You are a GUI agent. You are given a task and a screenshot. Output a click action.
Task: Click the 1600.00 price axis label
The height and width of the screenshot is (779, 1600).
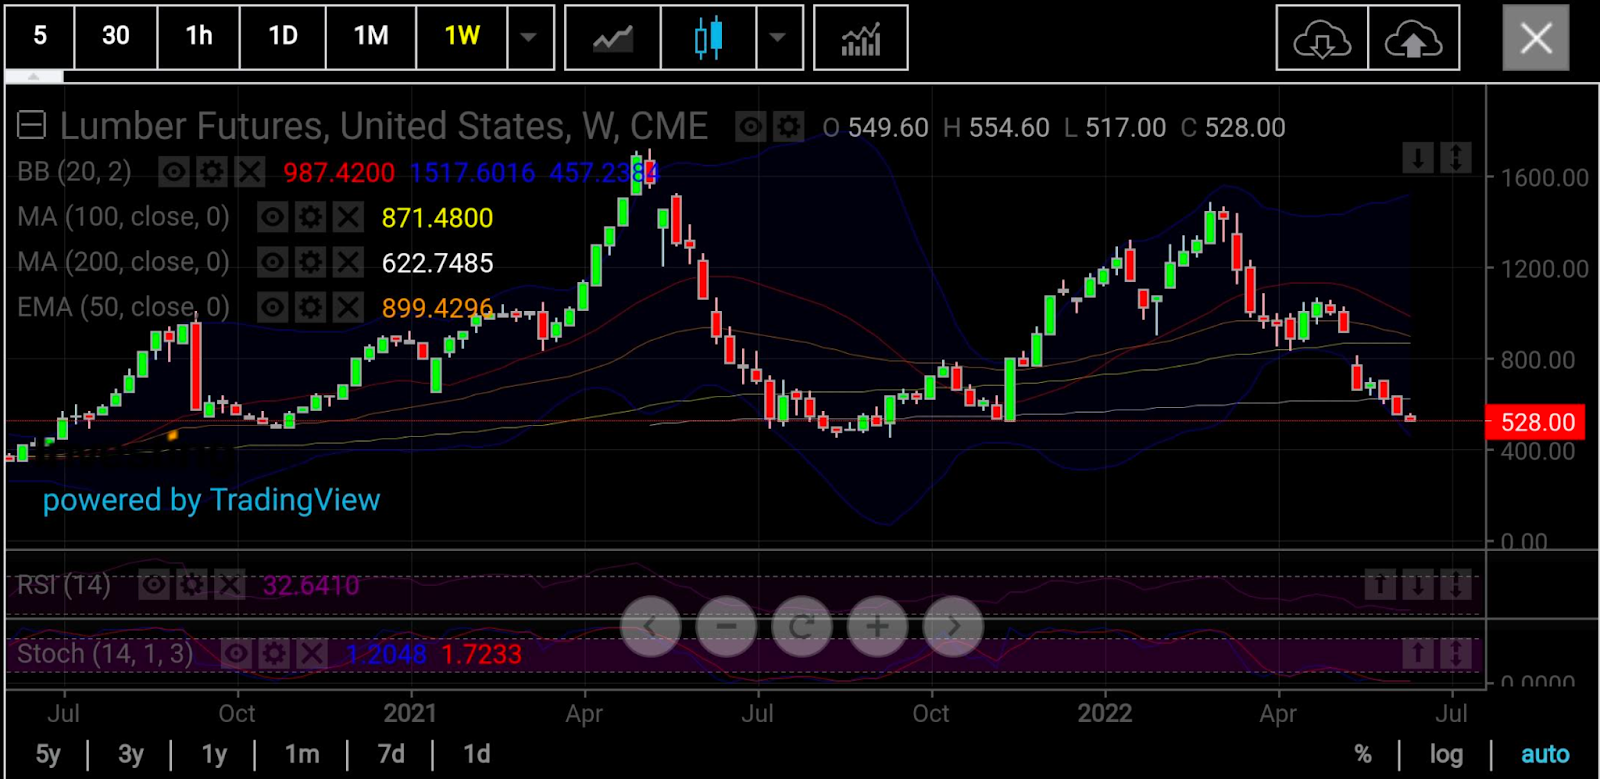[1544, 178]
